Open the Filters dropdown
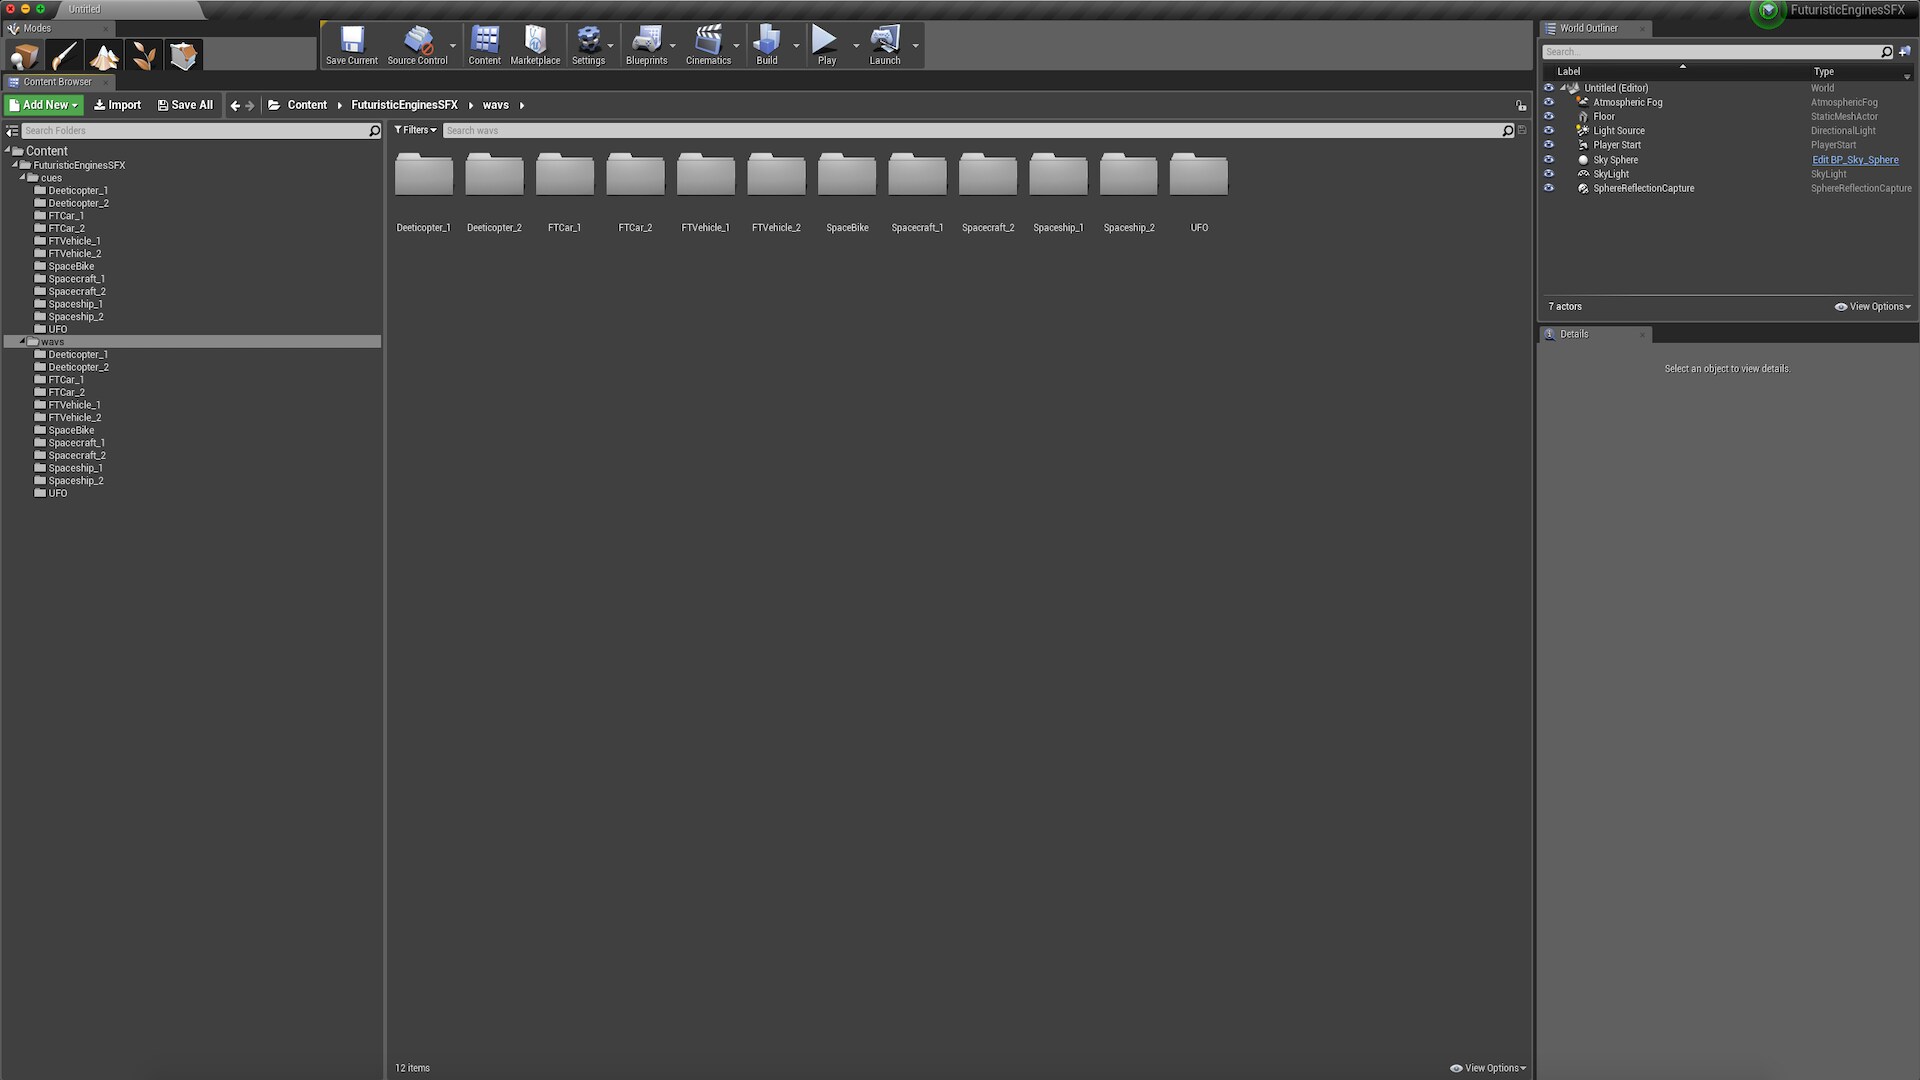 [x=415, y=130]
